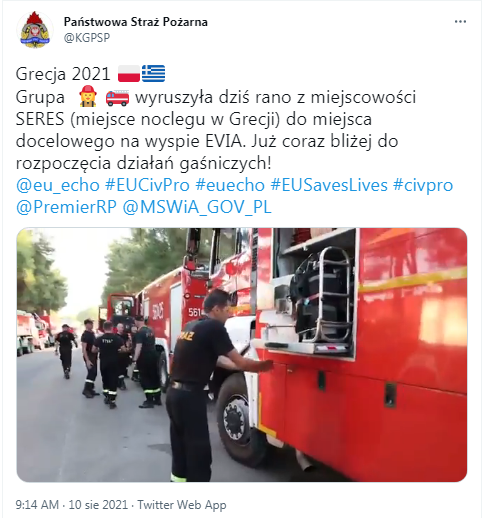
Task: Click the 9:14 AM timestamp
Action: point(37,505)
